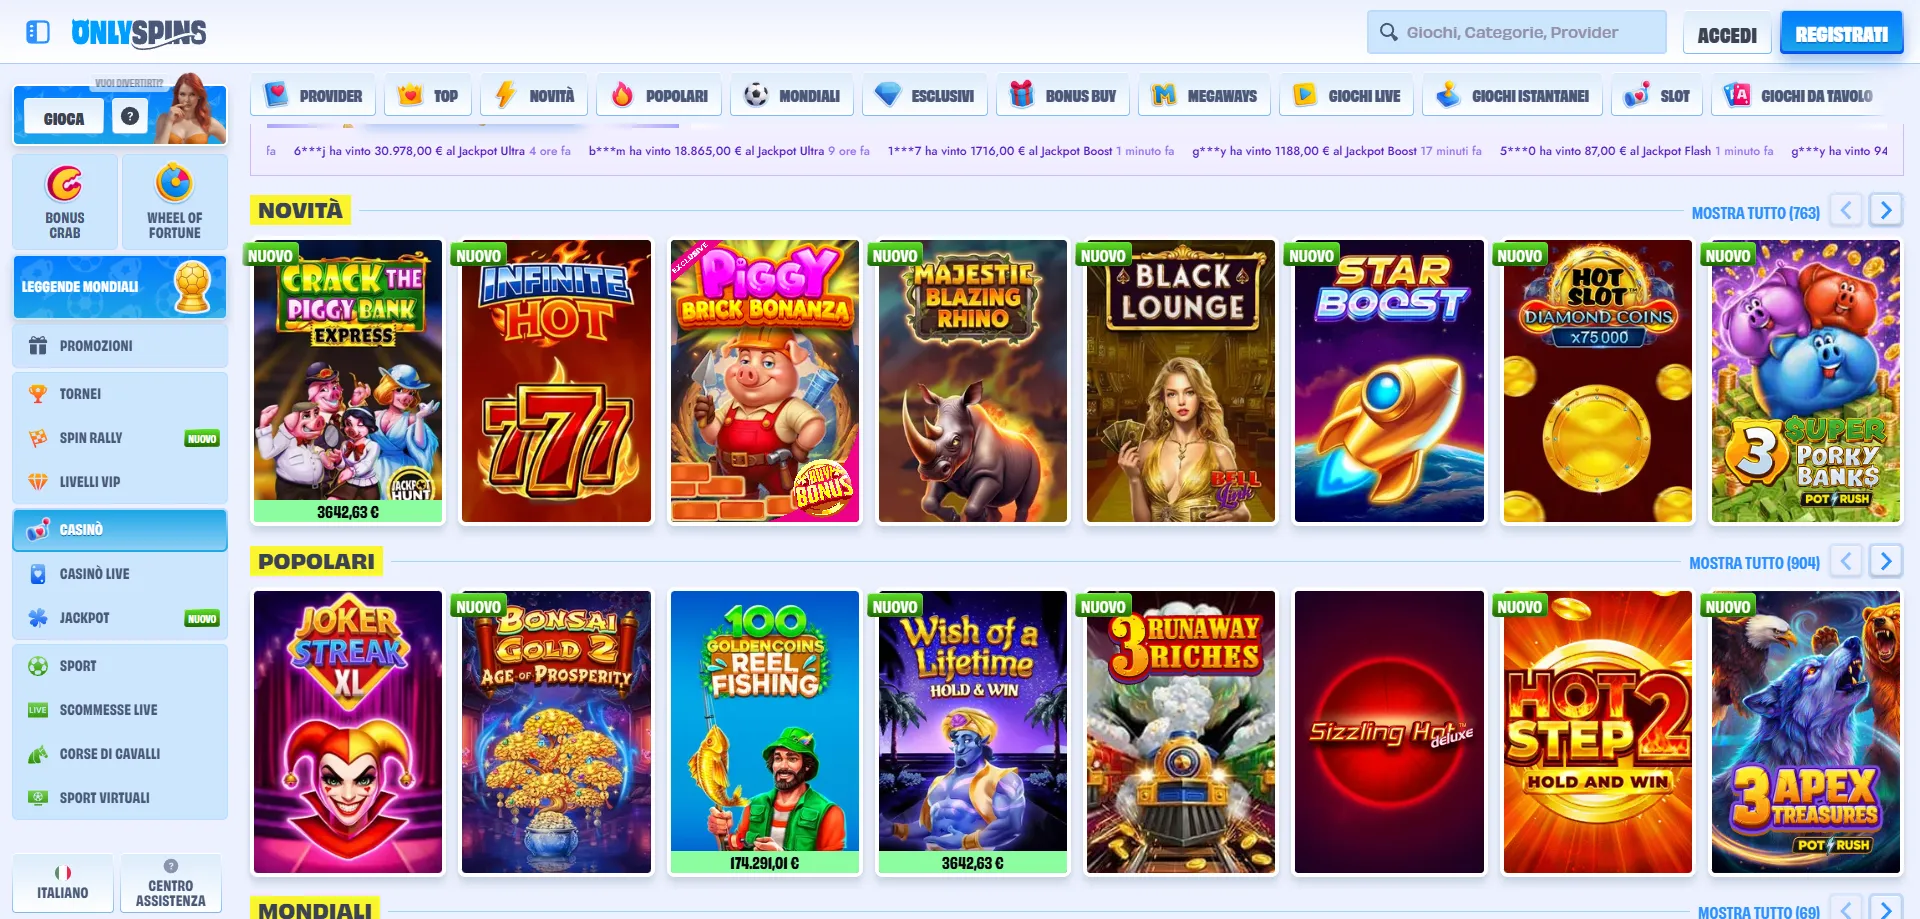Click the Gioca button
This screenshot has width=1920, height=919.
(x=64, y=118)
